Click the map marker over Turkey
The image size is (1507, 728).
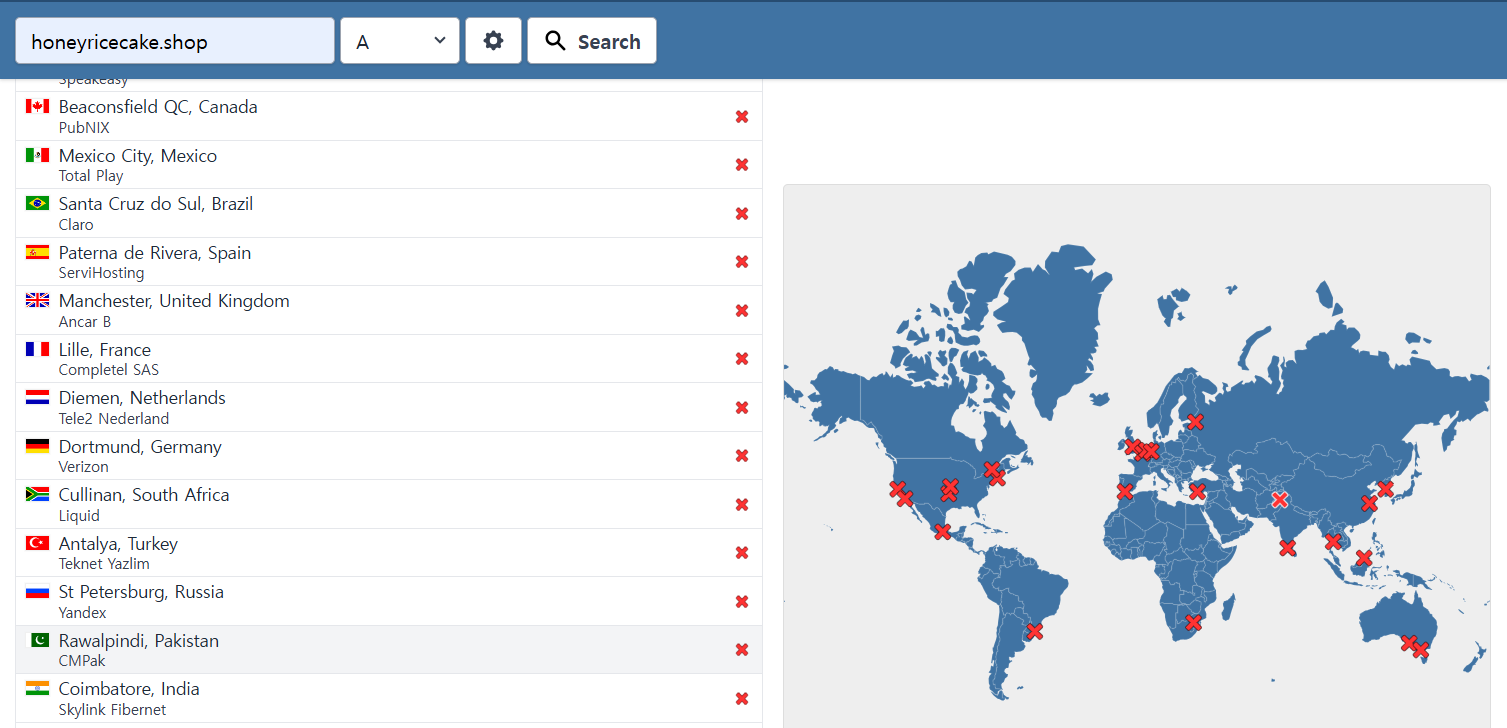point(1197,491)
